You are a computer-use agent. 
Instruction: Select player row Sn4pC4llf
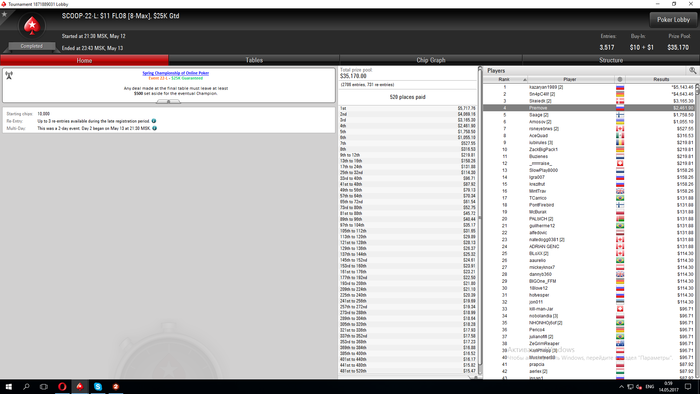(588, 94)
